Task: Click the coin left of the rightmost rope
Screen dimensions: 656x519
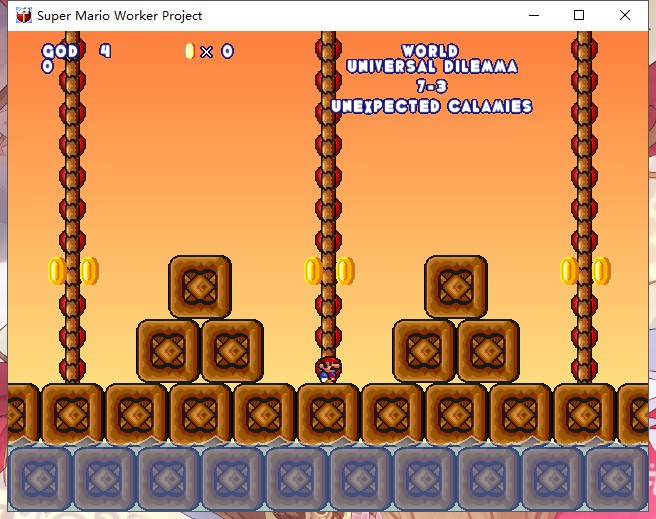Action: (x=569, y=271)
